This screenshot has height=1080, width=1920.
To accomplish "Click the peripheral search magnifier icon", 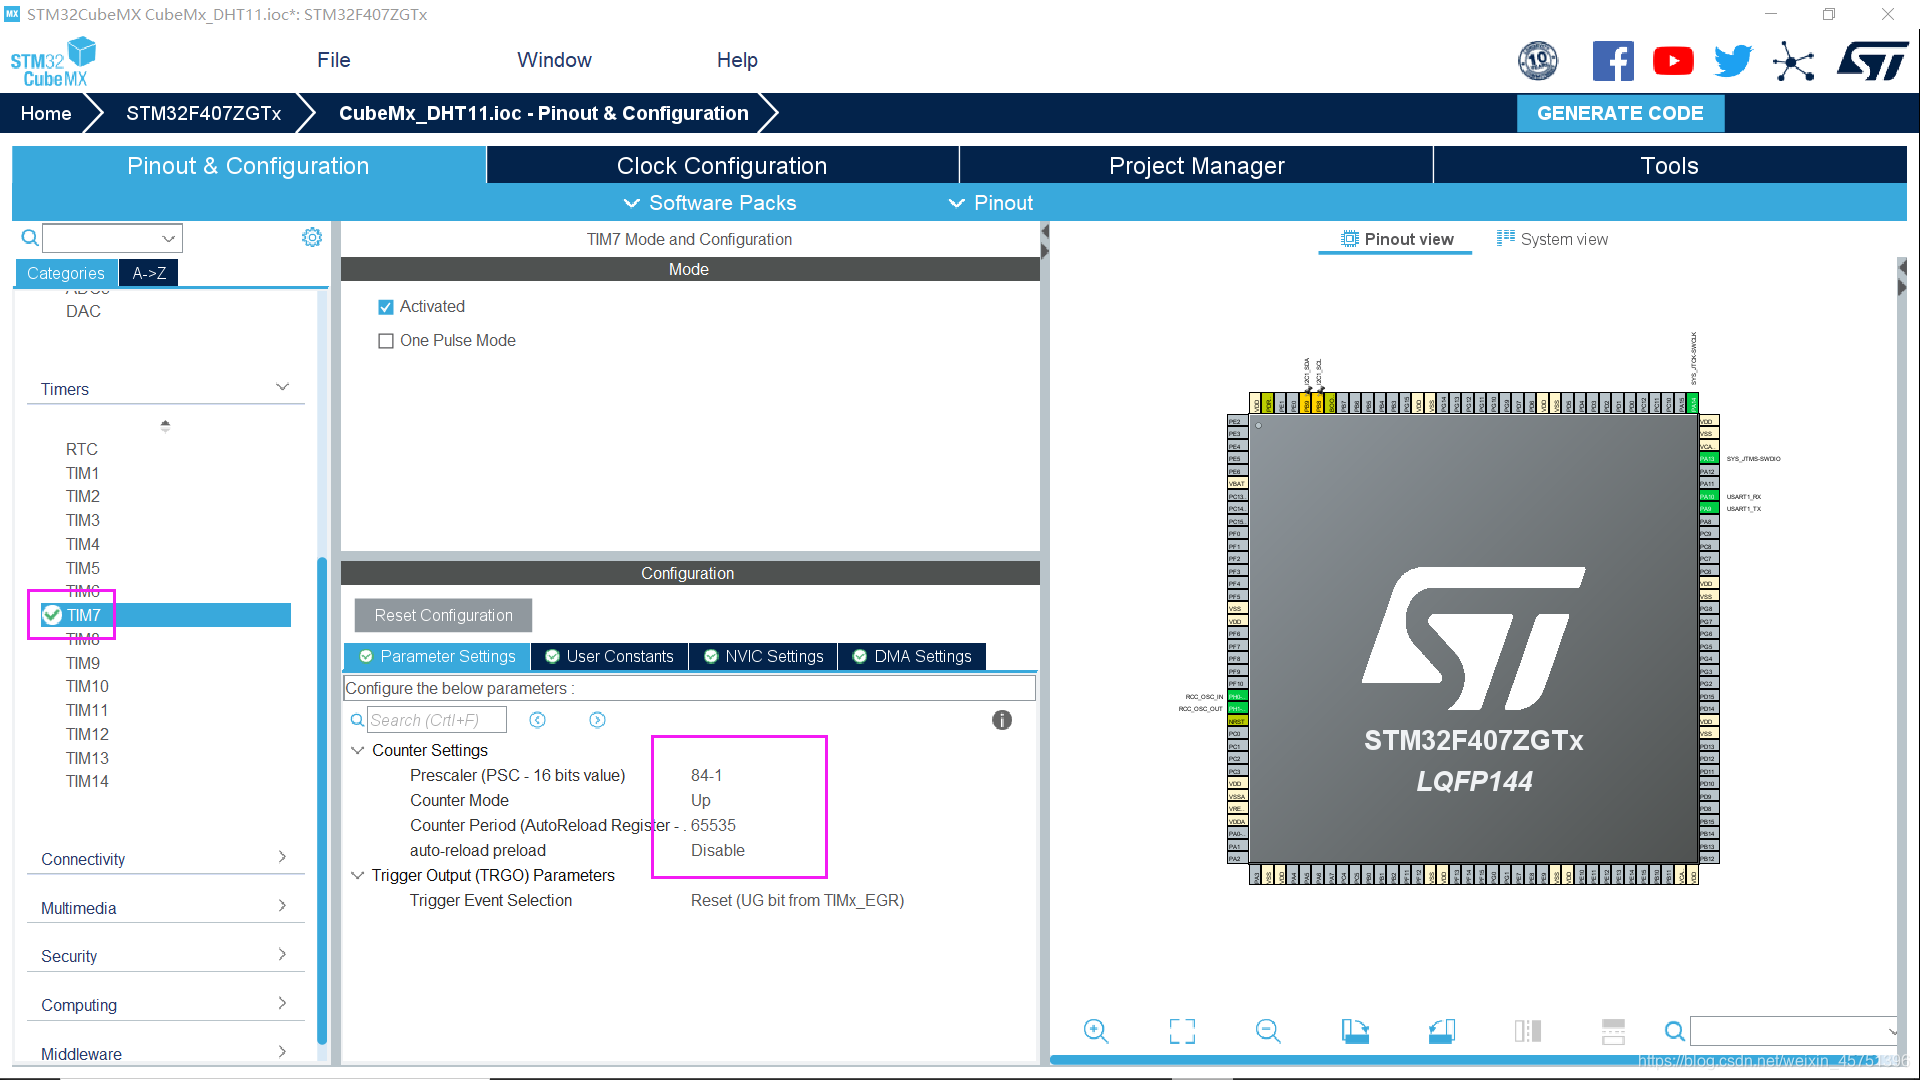I will pyautogui.click(x=30, y=238).
